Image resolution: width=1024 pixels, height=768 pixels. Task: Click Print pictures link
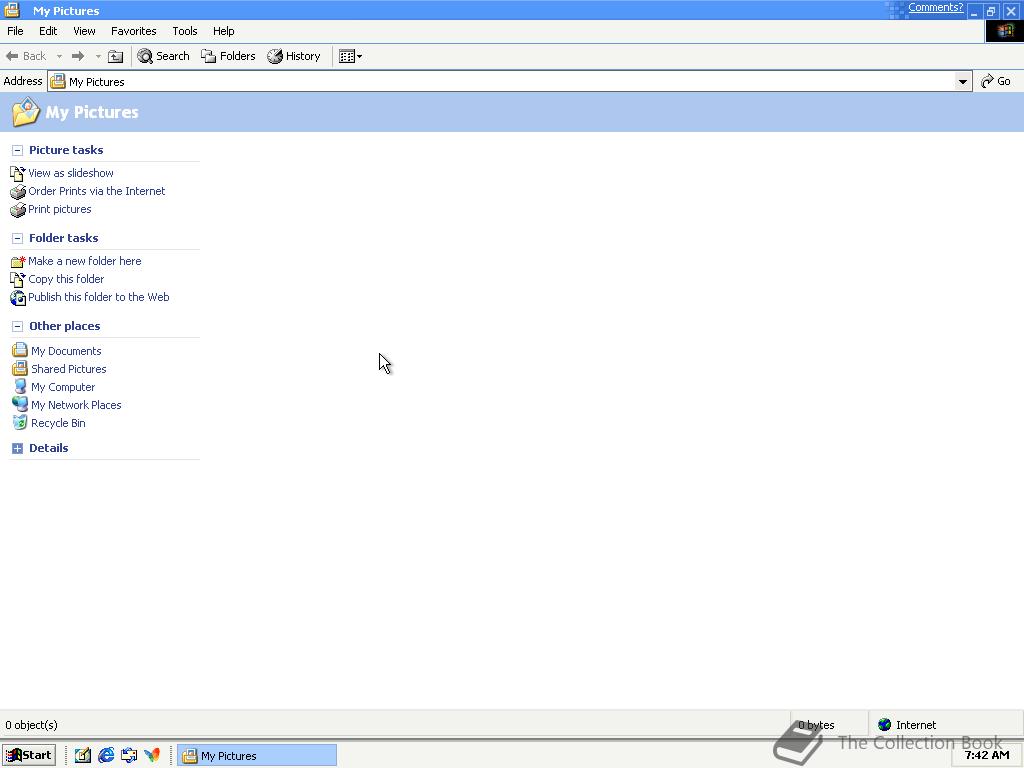click(x=59, y=210)
